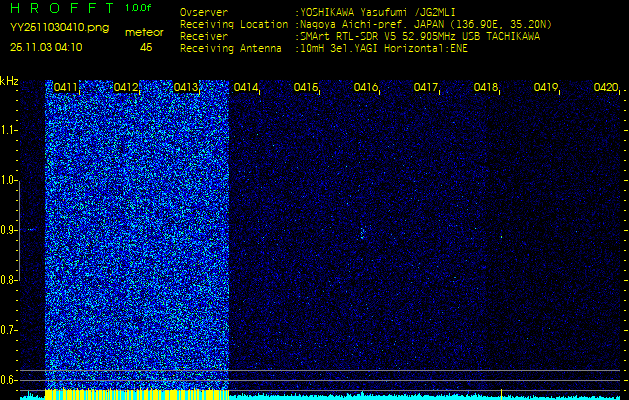Click the yellow saturated level bar at bottom

137,394
